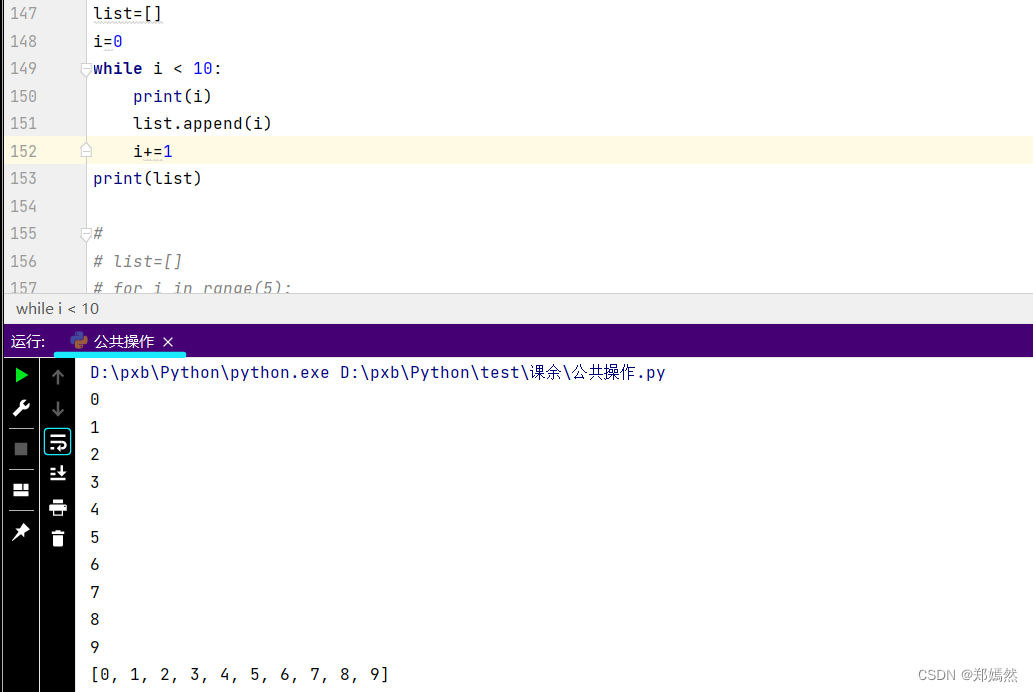Collapse the while loop at line 149

85,68
